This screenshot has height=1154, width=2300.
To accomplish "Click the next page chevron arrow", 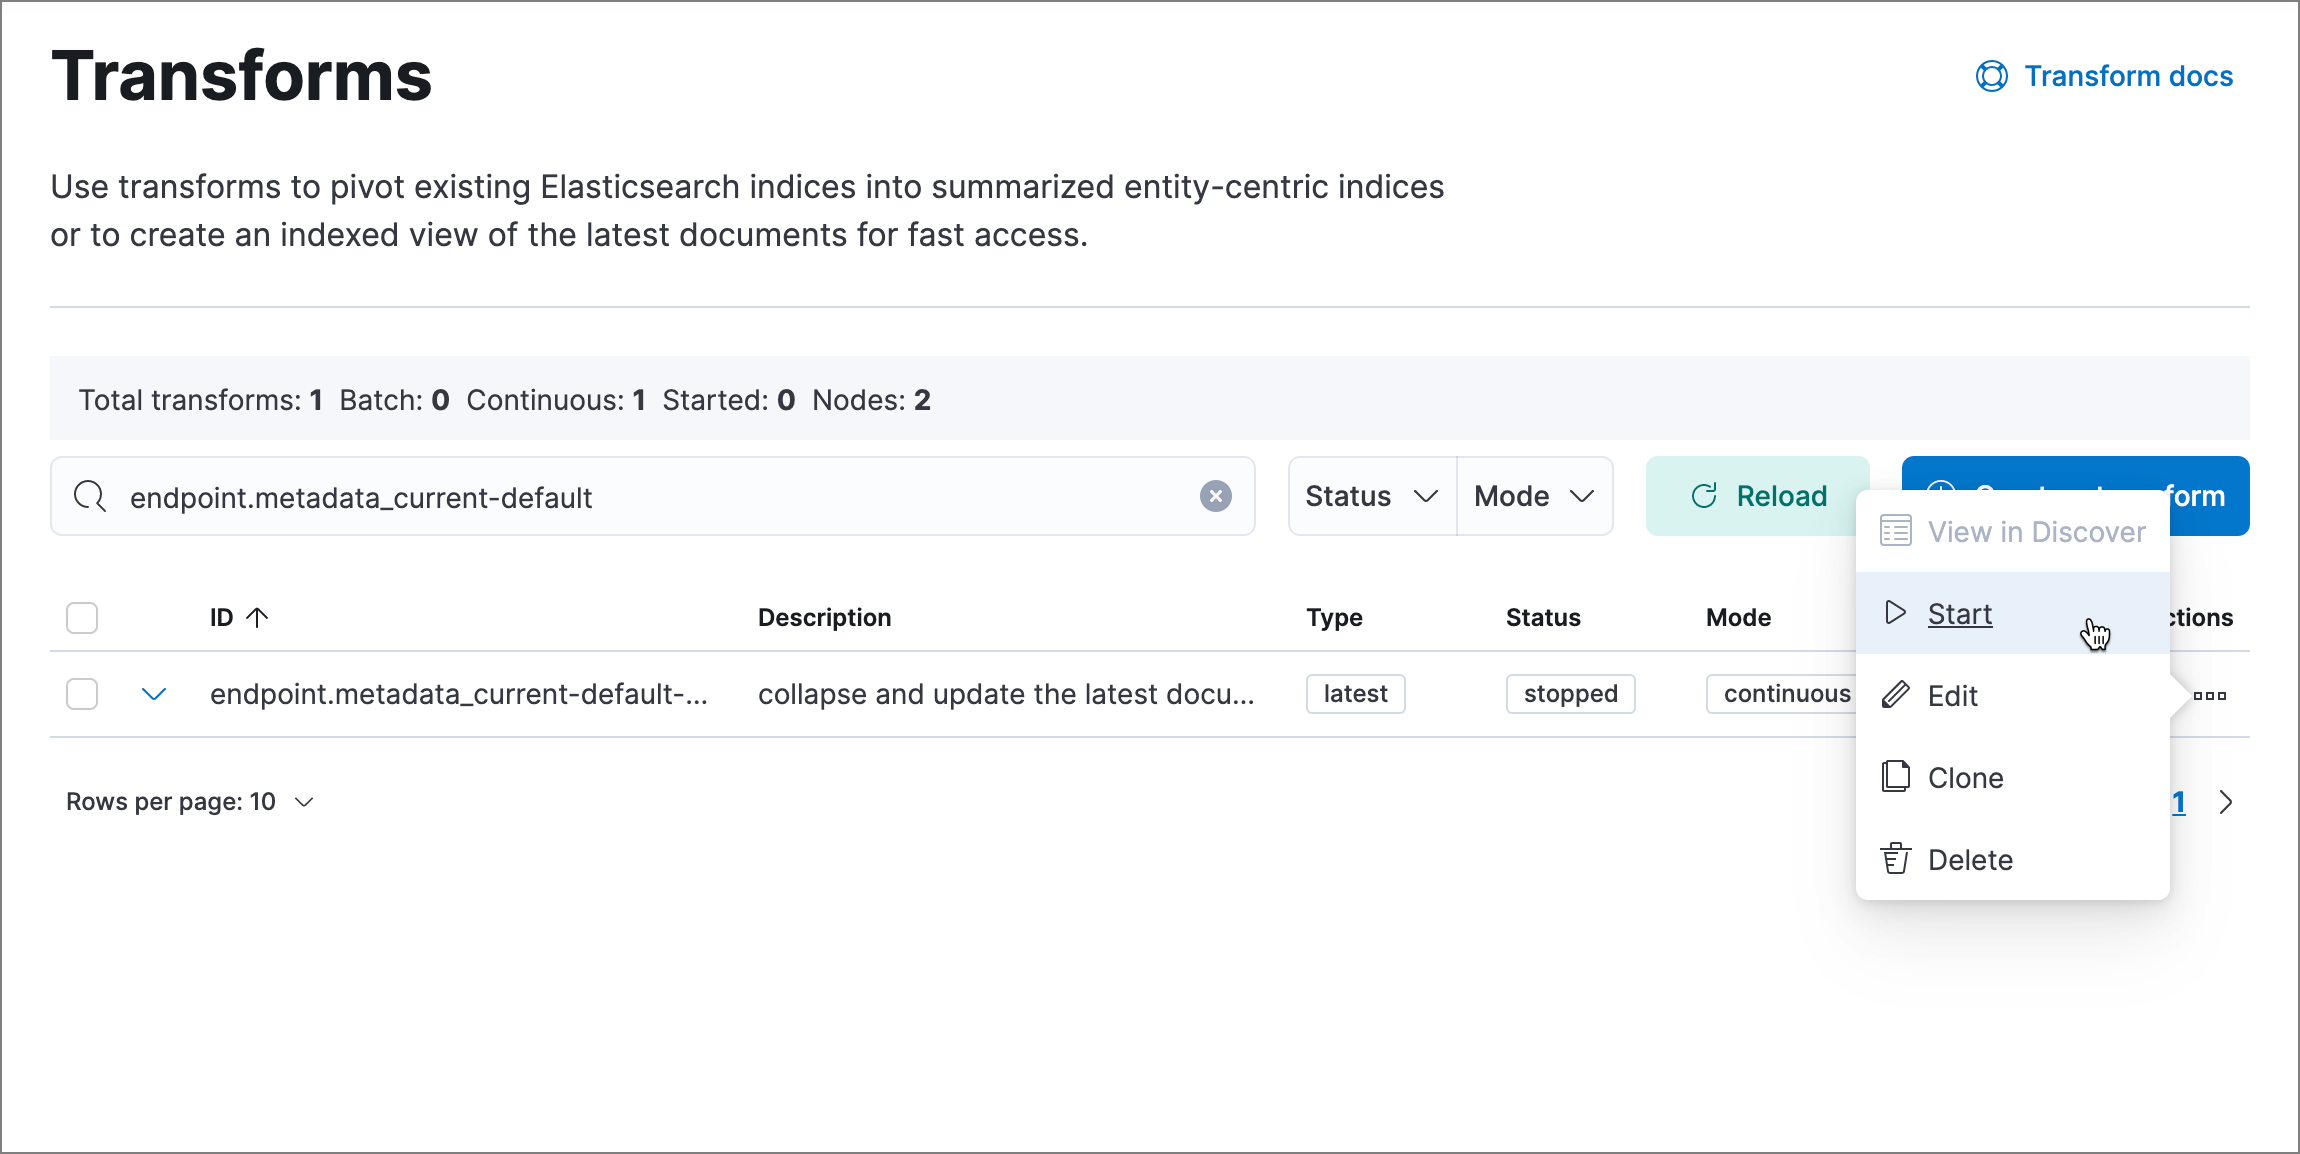I will coord(2227,801).
